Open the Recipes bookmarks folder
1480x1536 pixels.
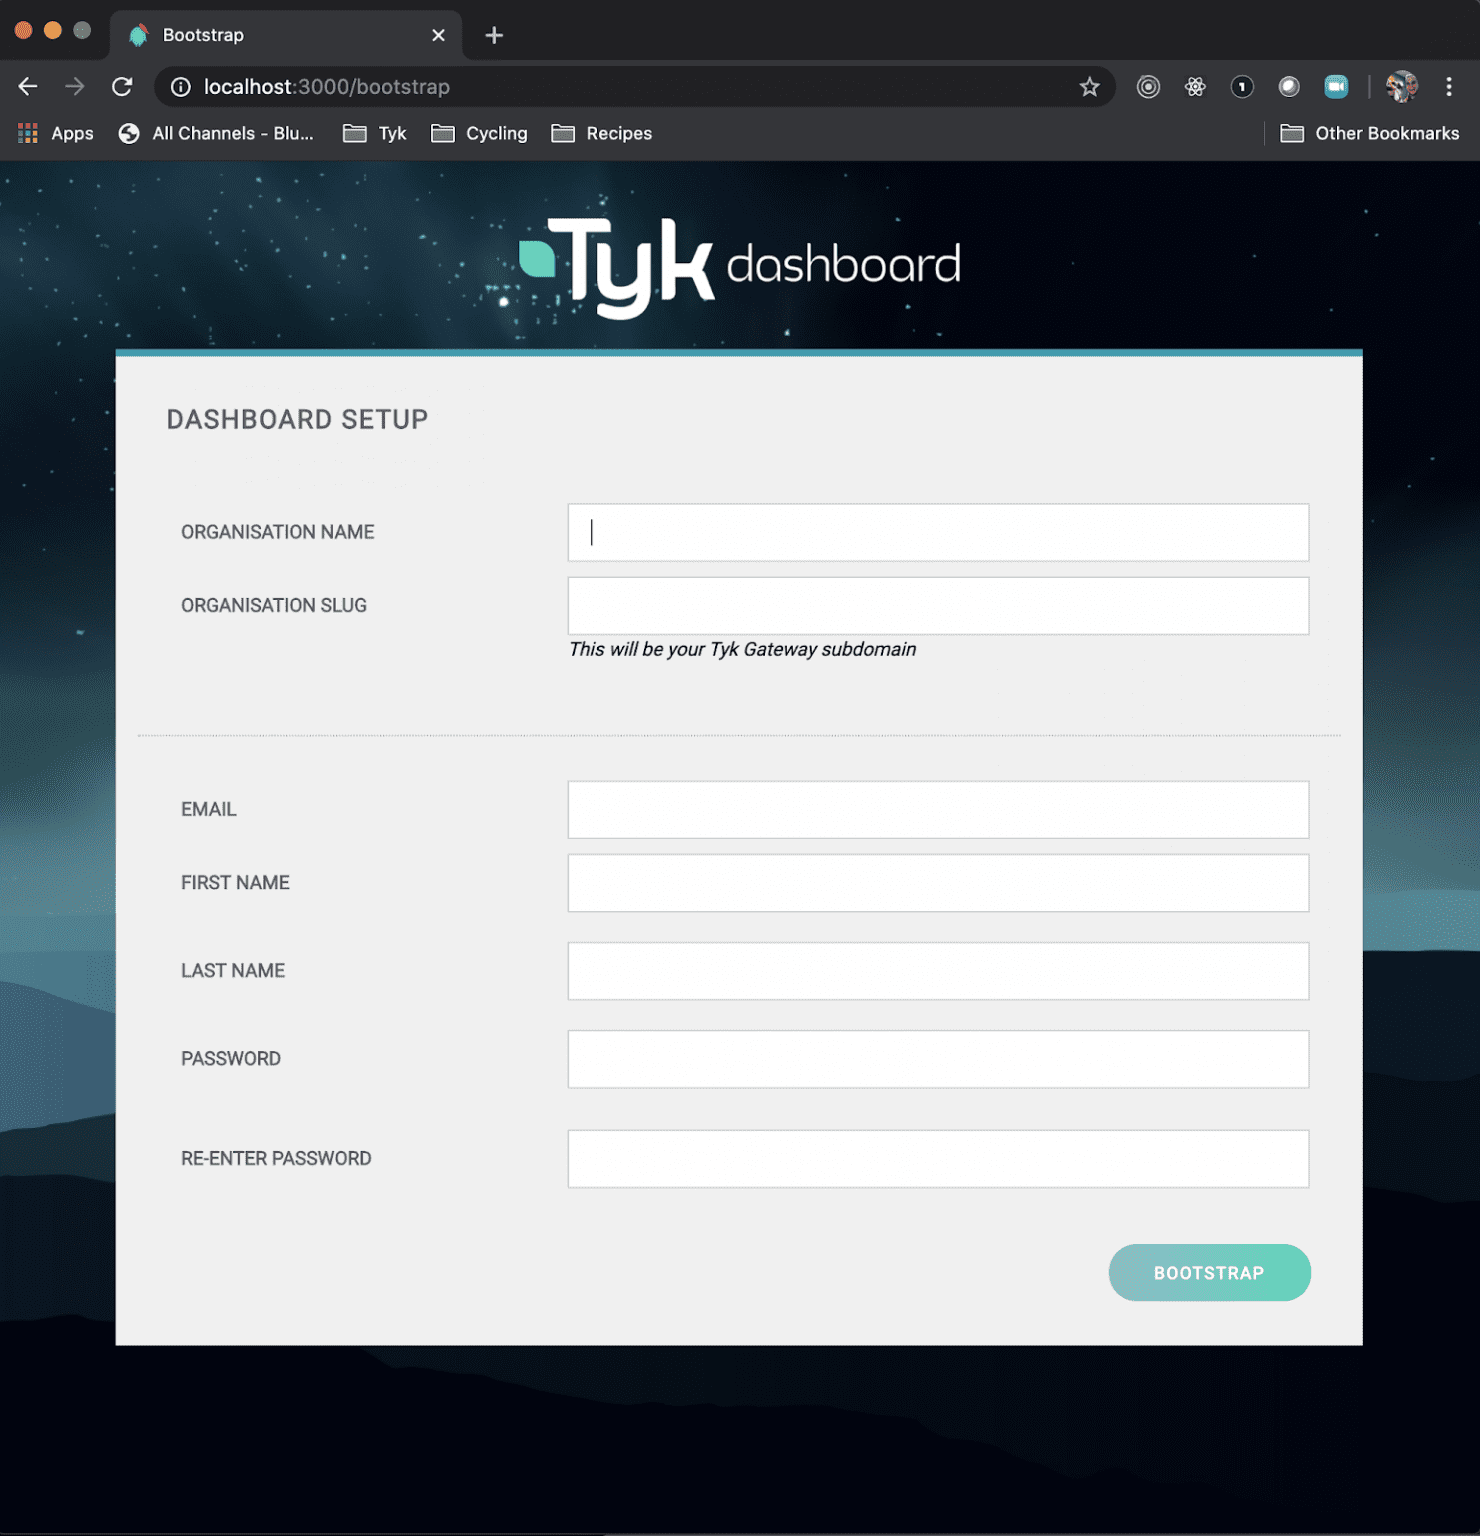(602, 133)
